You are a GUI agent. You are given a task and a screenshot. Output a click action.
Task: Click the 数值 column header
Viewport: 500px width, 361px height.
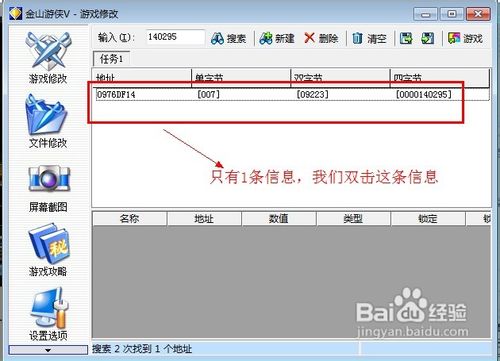pos(279,219)
